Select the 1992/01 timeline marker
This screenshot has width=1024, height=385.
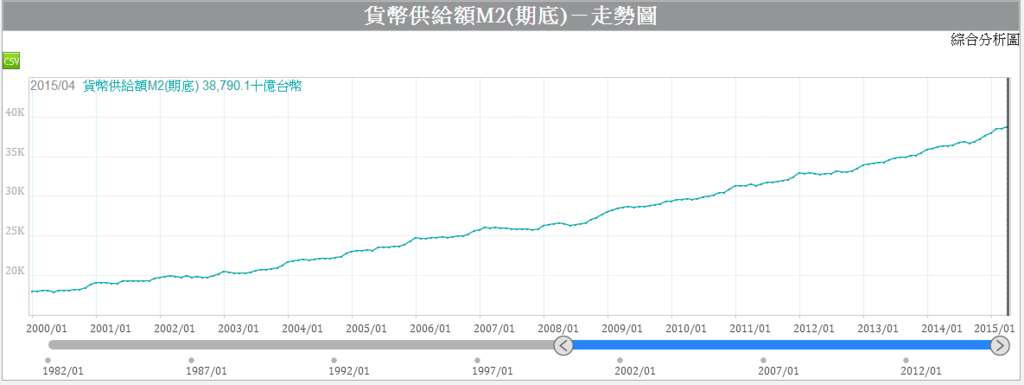pyautogui.click(x=334, y=360)
